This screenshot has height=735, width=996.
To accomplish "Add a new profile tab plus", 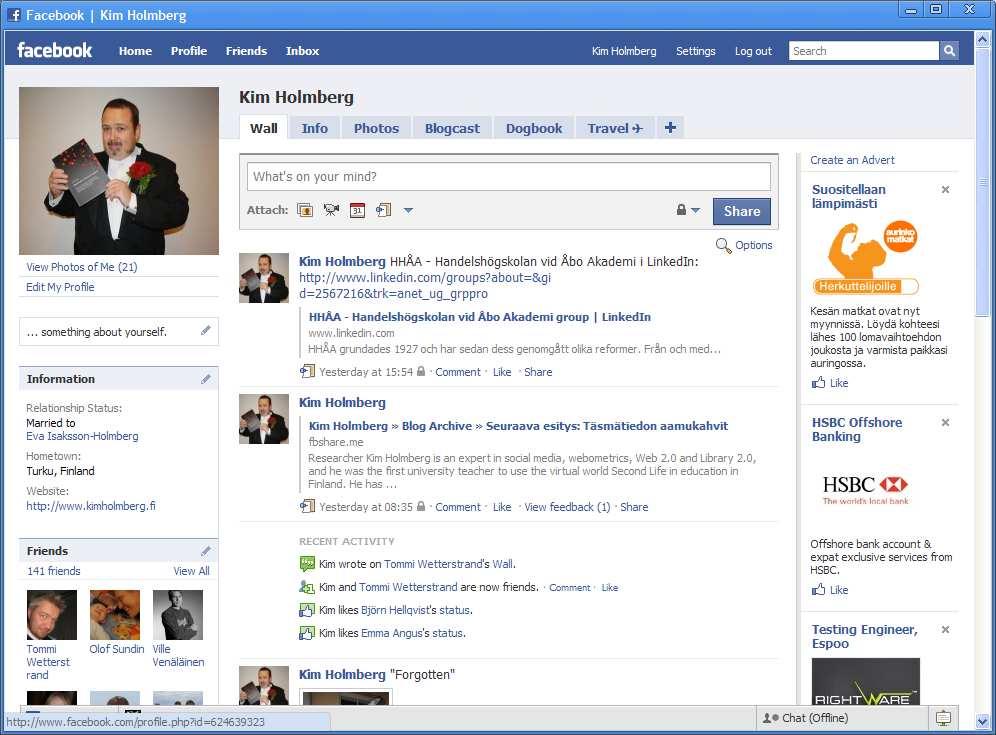I will [670, 128].
